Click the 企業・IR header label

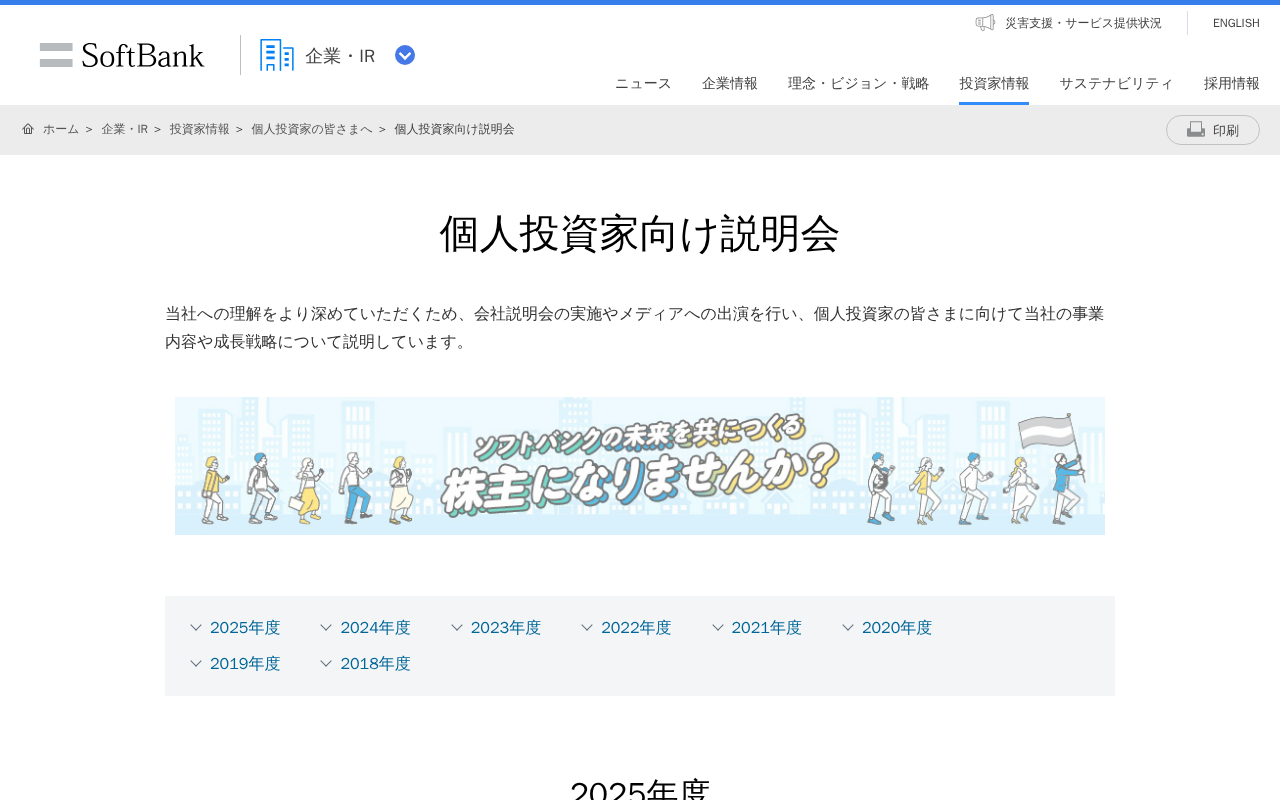[x=340, y=56]
